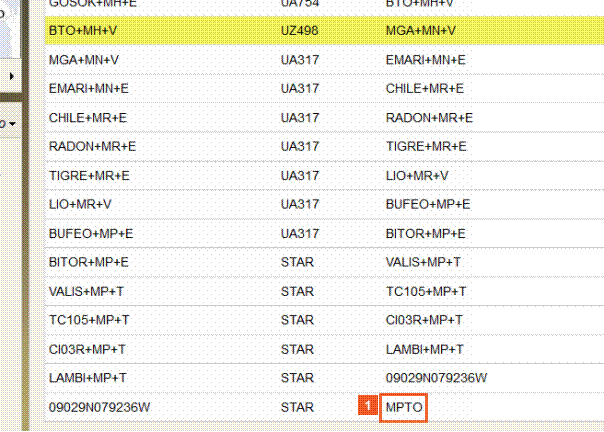Viewport: 604px width, 432px height.
Task: Select STAR in the 09029N079236W row
Action: pos(297,407)
